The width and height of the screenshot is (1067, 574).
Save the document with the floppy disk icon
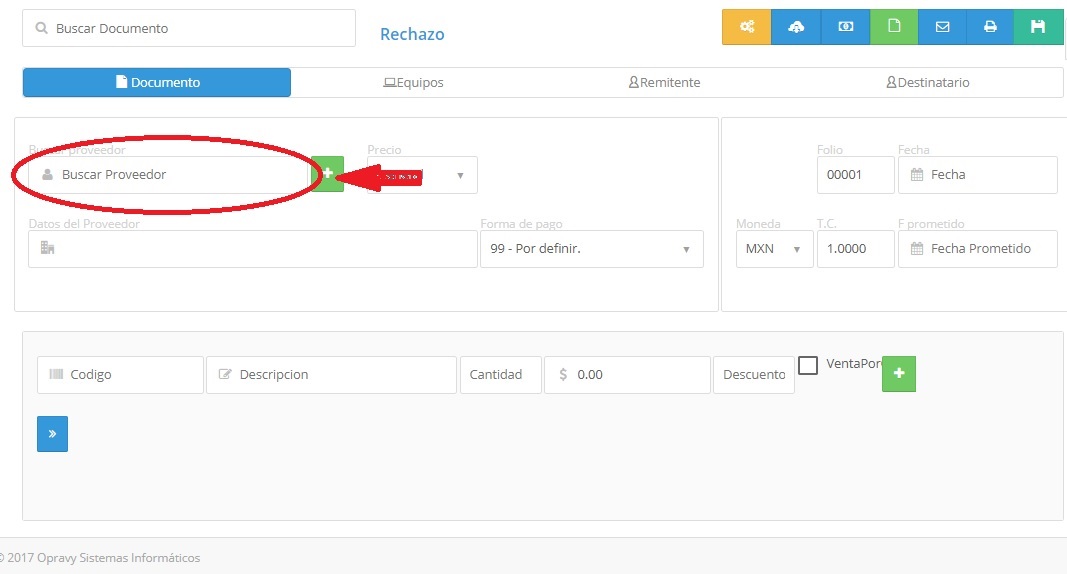[1038, 27]
